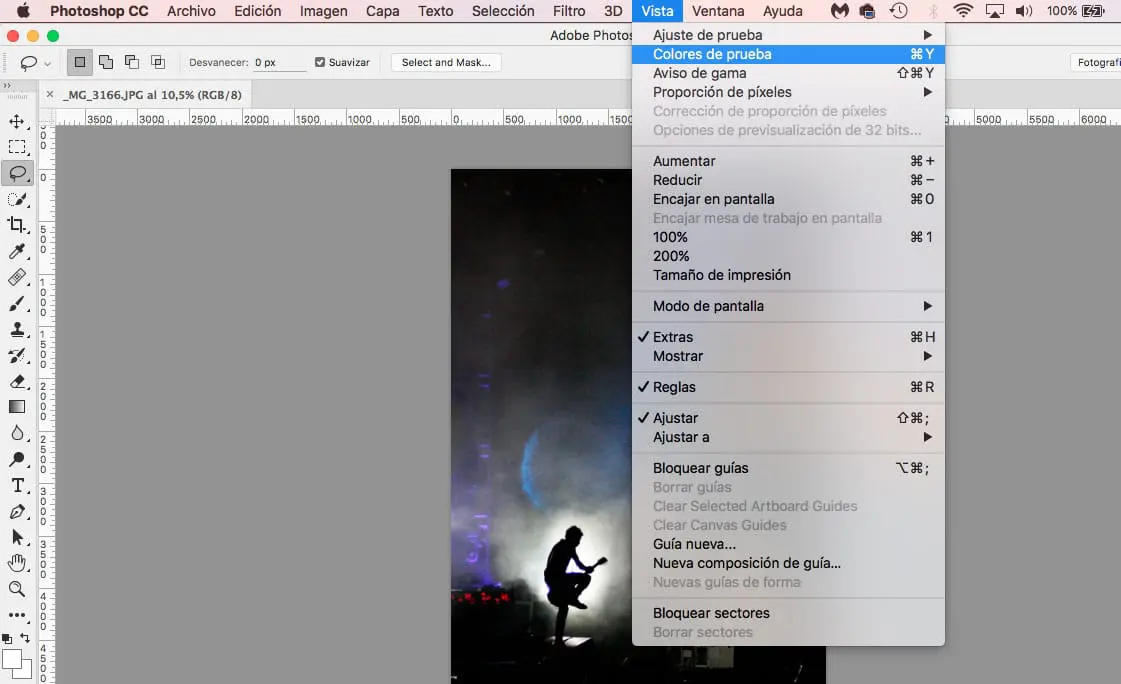The width and height of the screenshot is (1121, 684).
Task: Switch to Add to selection mode
Action: (106, 61)
